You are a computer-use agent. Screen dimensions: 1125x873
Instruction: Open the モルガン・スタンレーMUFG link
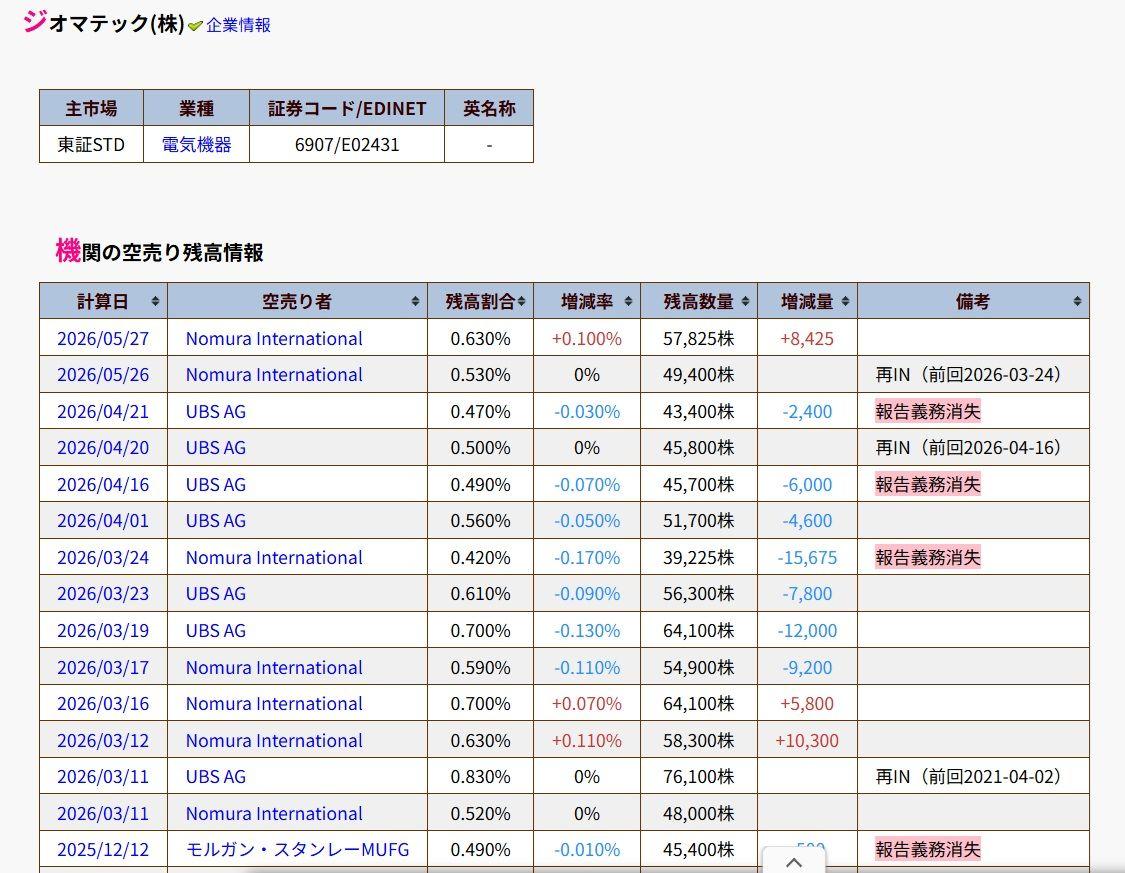pos(298,850)
